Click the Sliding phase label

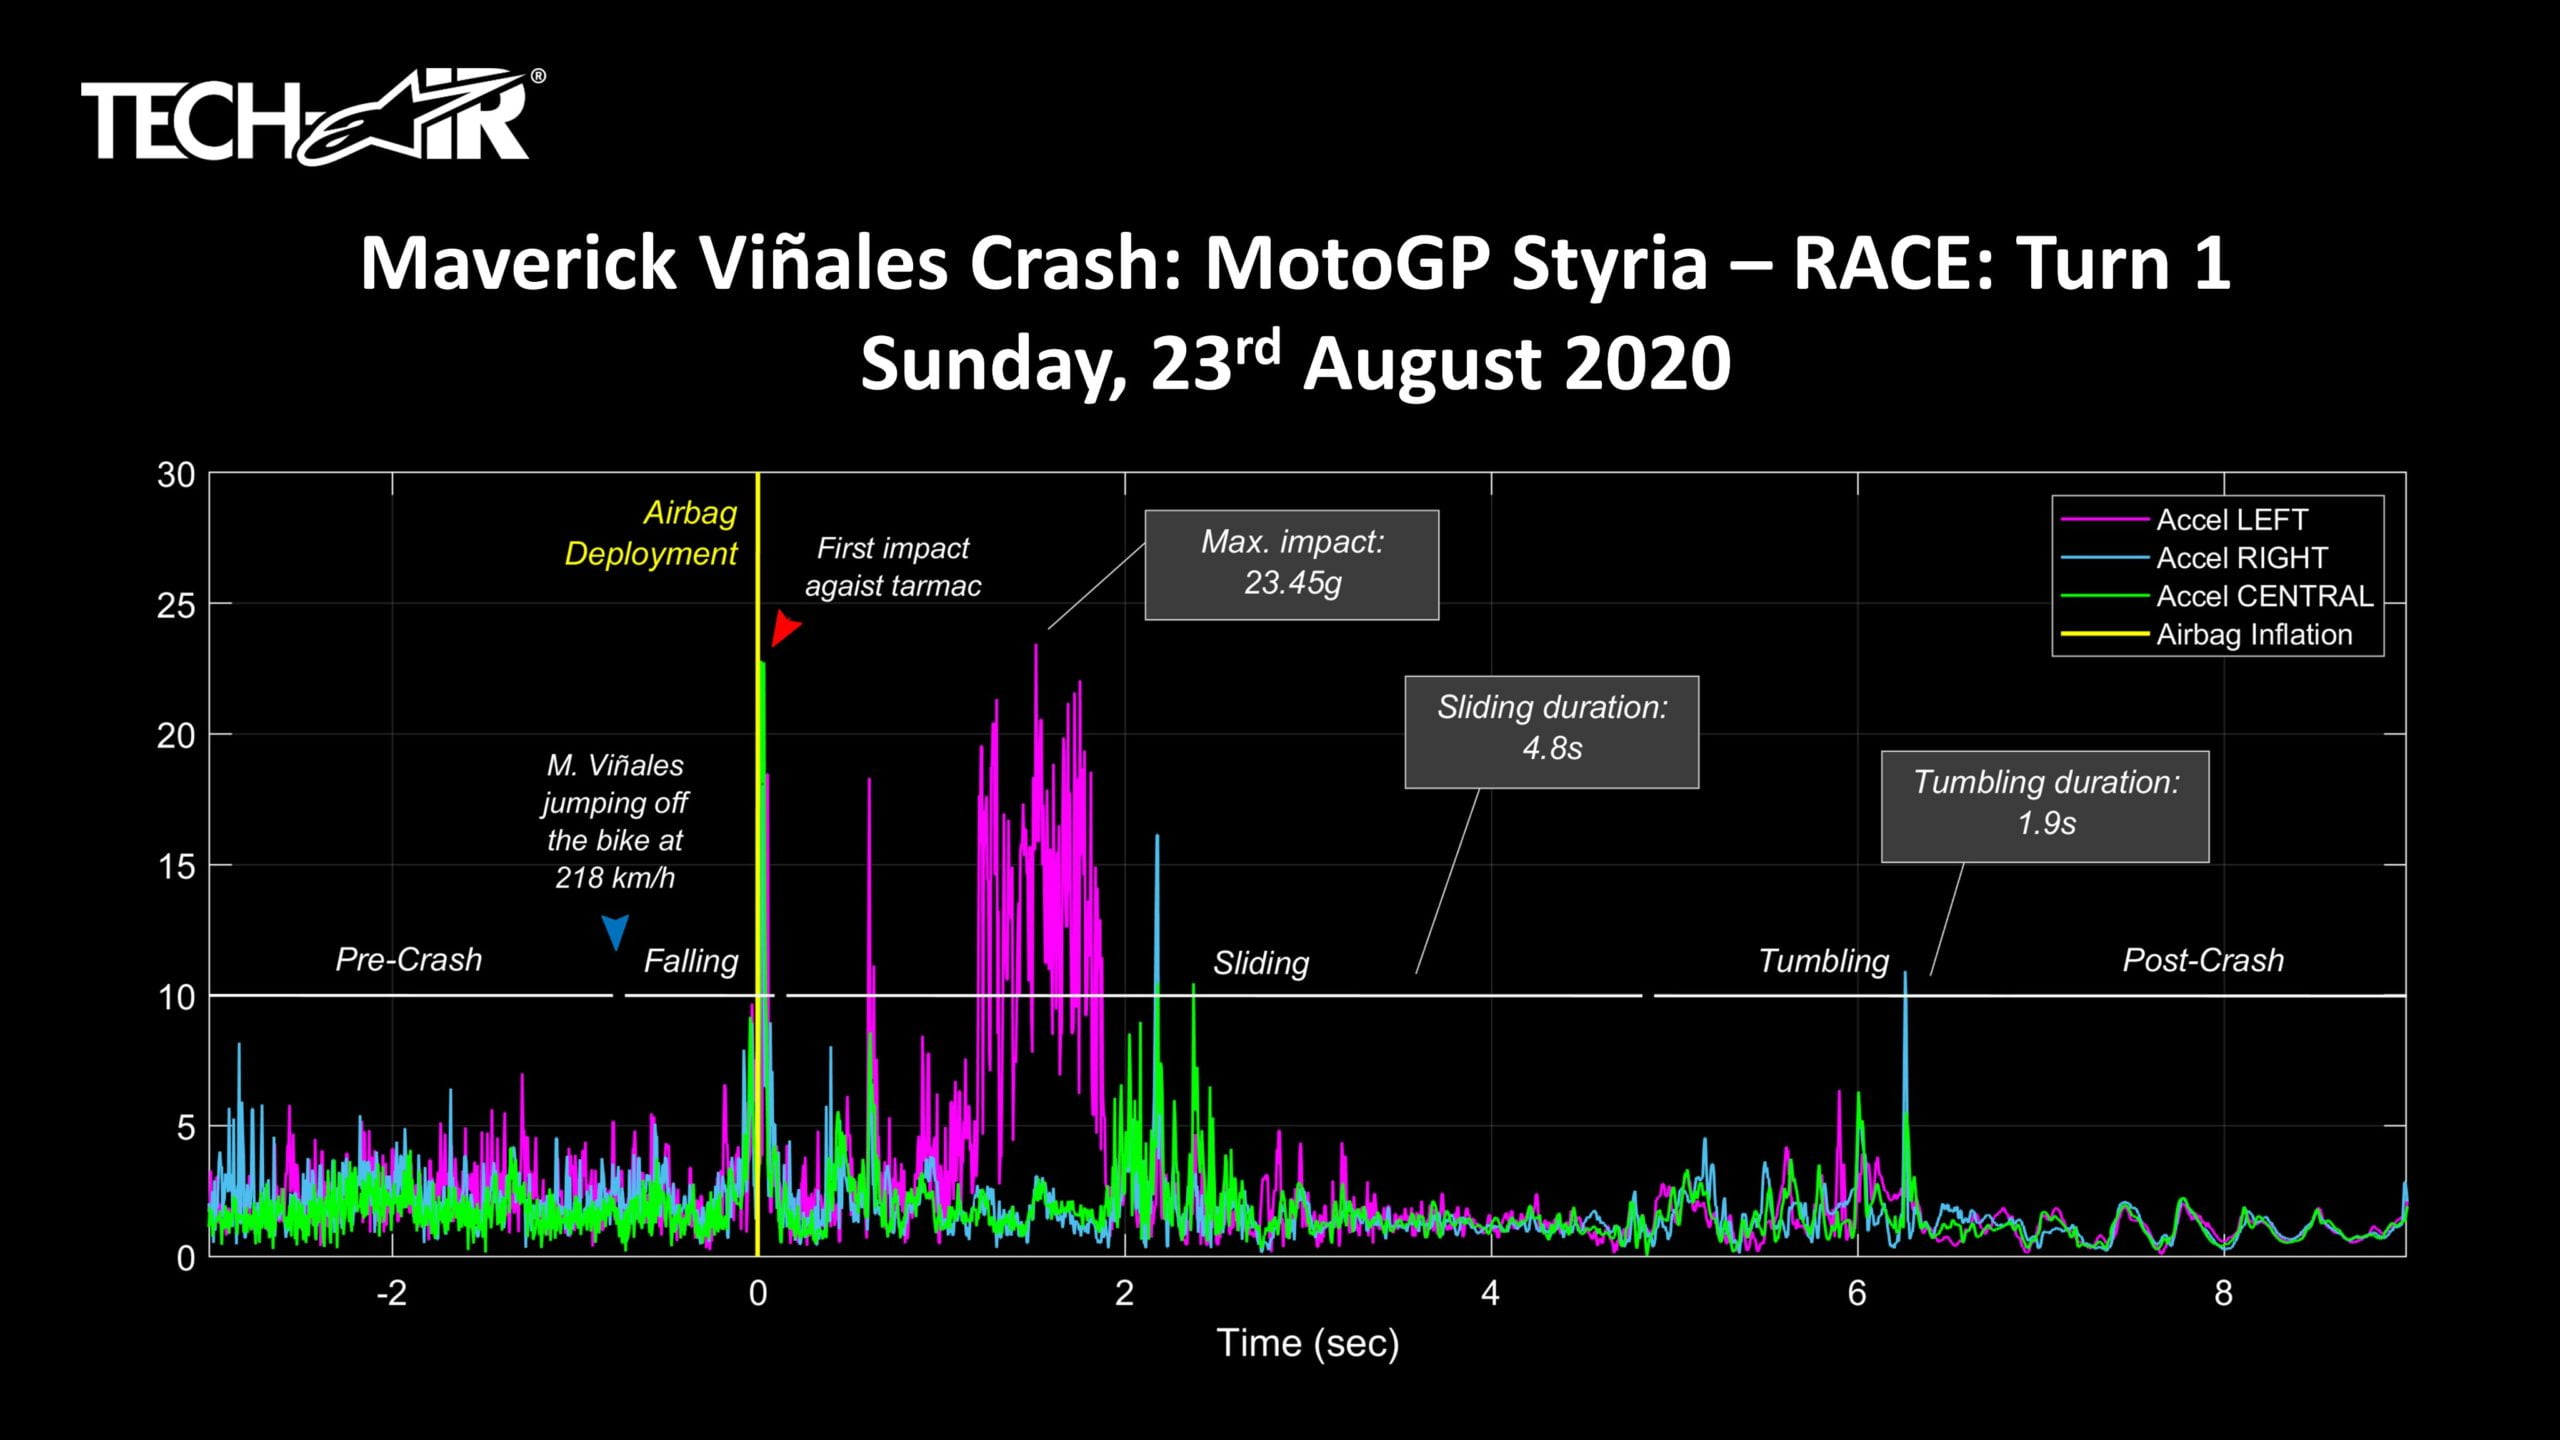tap(1260, 963)
